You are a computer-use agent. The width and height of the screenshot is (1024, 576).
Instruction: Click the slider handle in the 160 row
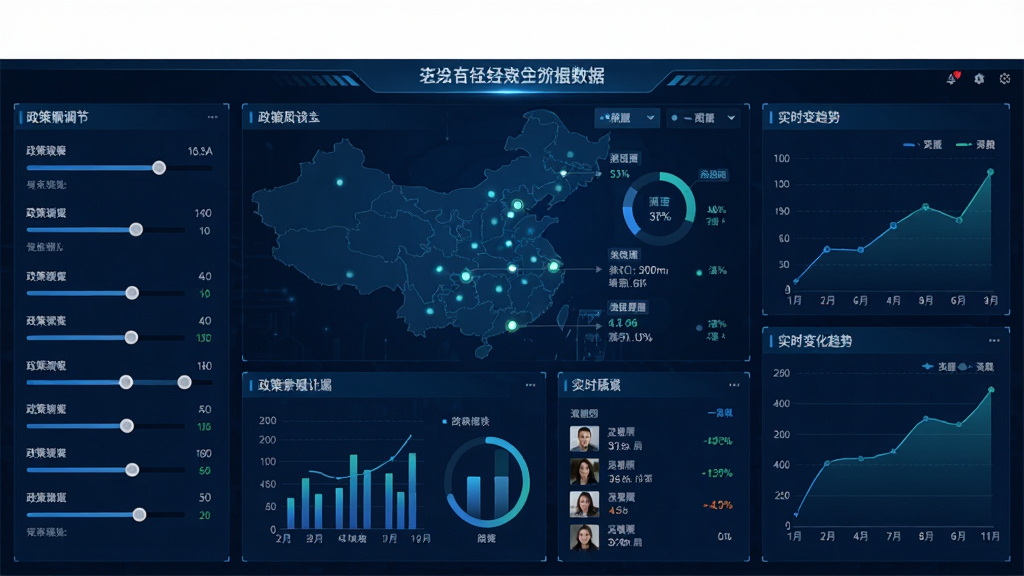132,470
